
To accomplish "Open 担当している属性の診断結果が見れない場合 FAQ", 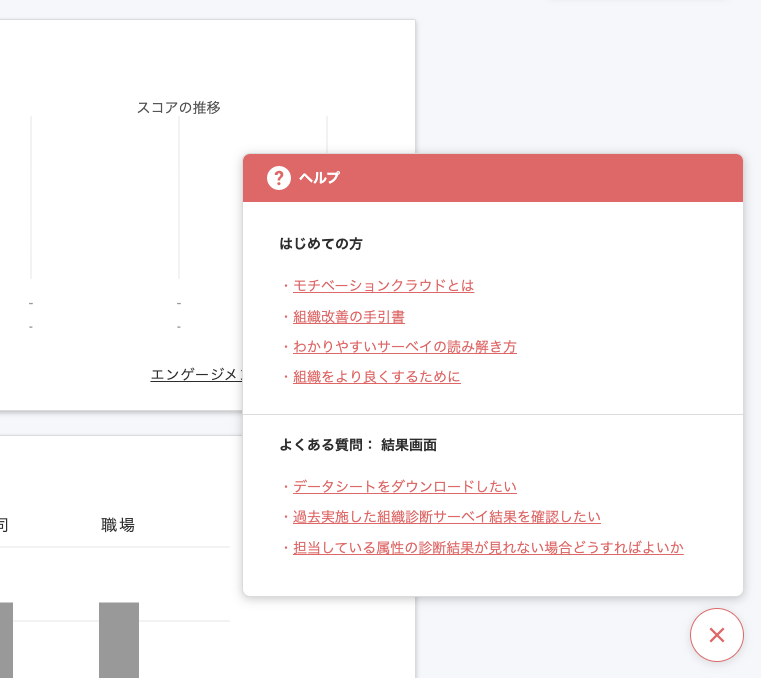I will tap(488, 548).
